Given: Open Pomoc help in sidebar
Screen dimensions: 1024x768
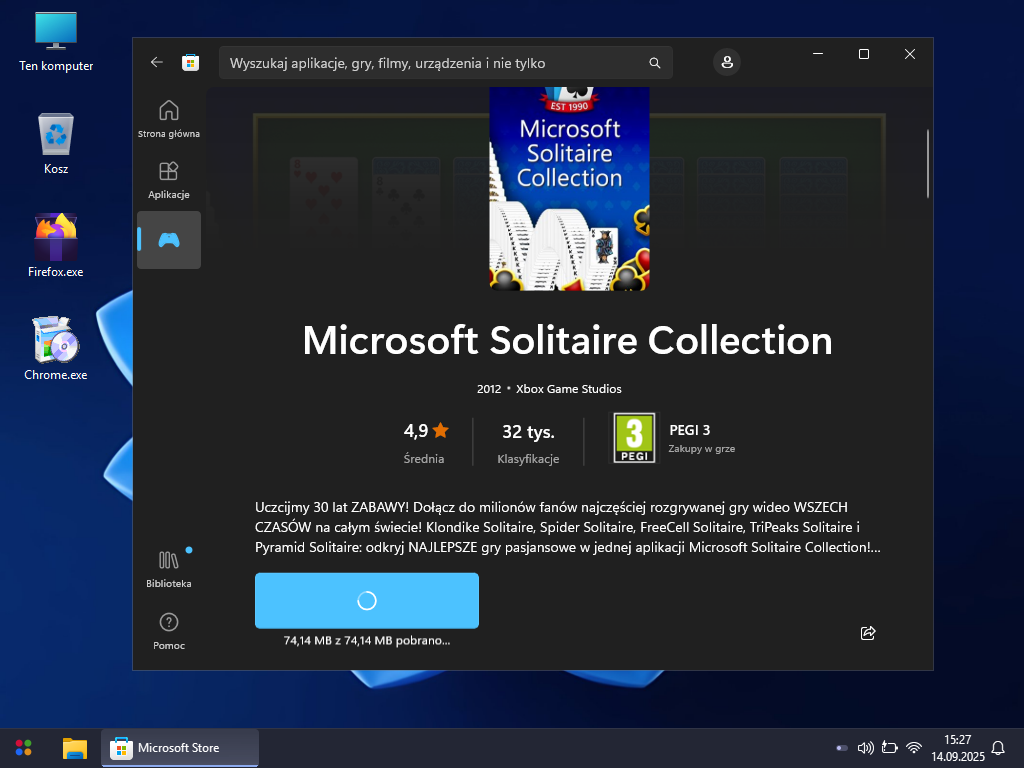Looking at the screenshot, I should click(169, 630).
